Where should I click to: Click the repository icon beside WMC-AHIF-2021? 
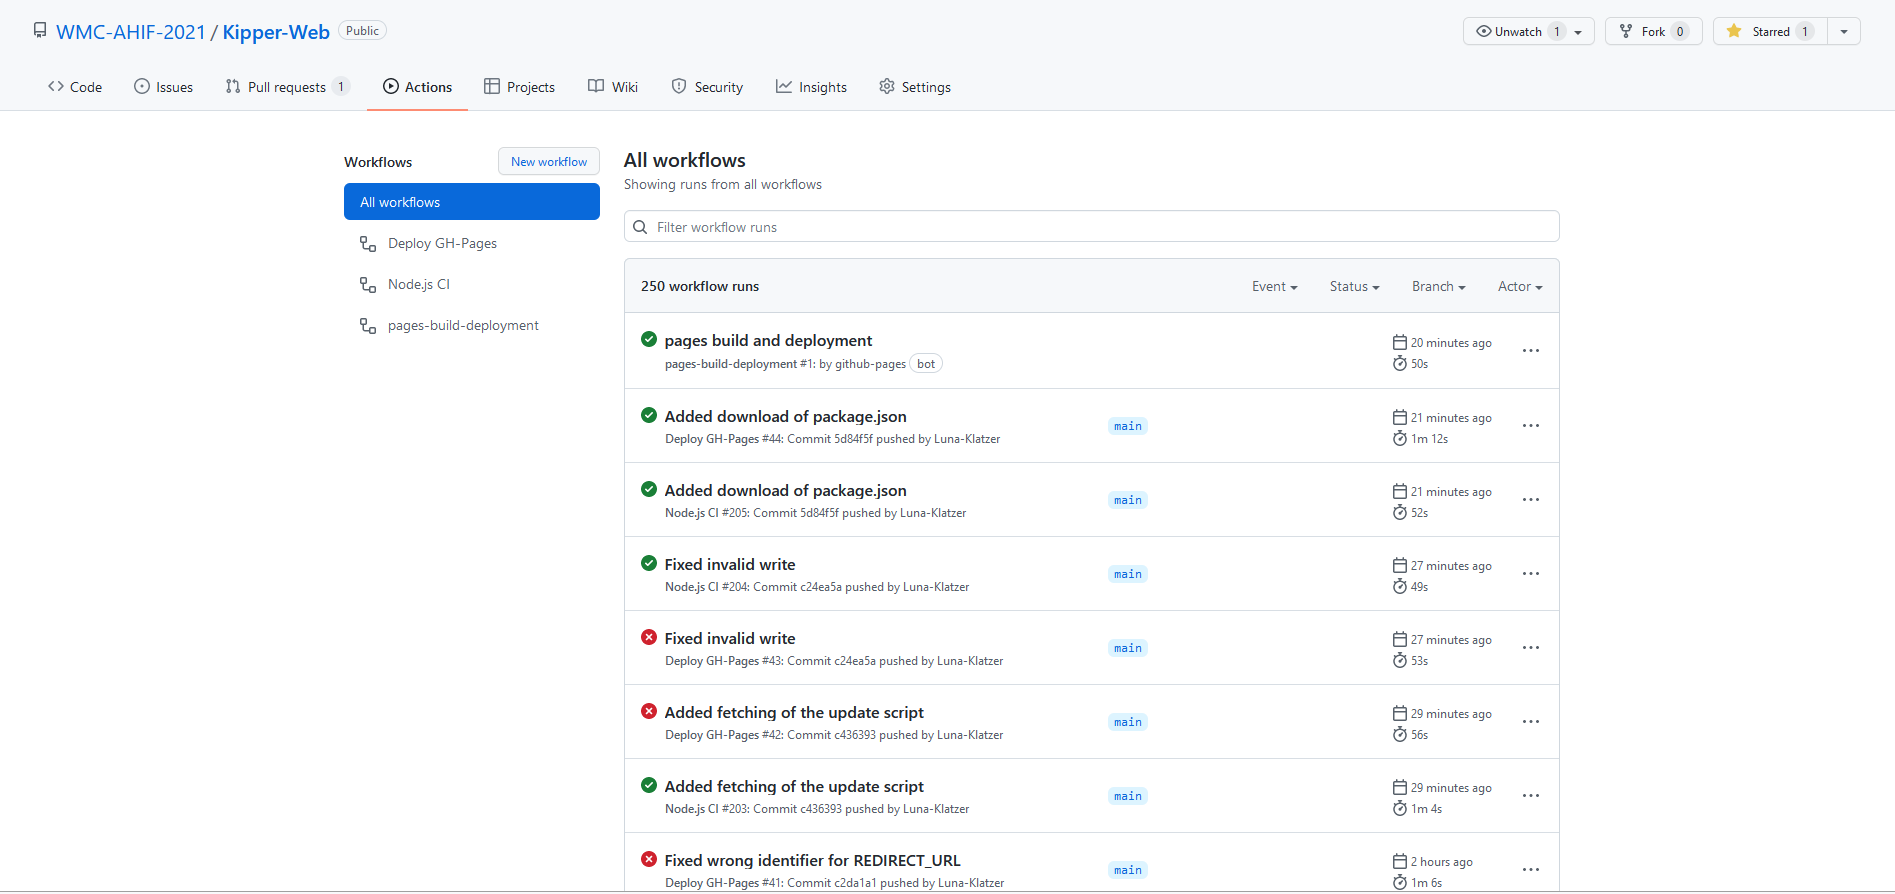(40, 30)
